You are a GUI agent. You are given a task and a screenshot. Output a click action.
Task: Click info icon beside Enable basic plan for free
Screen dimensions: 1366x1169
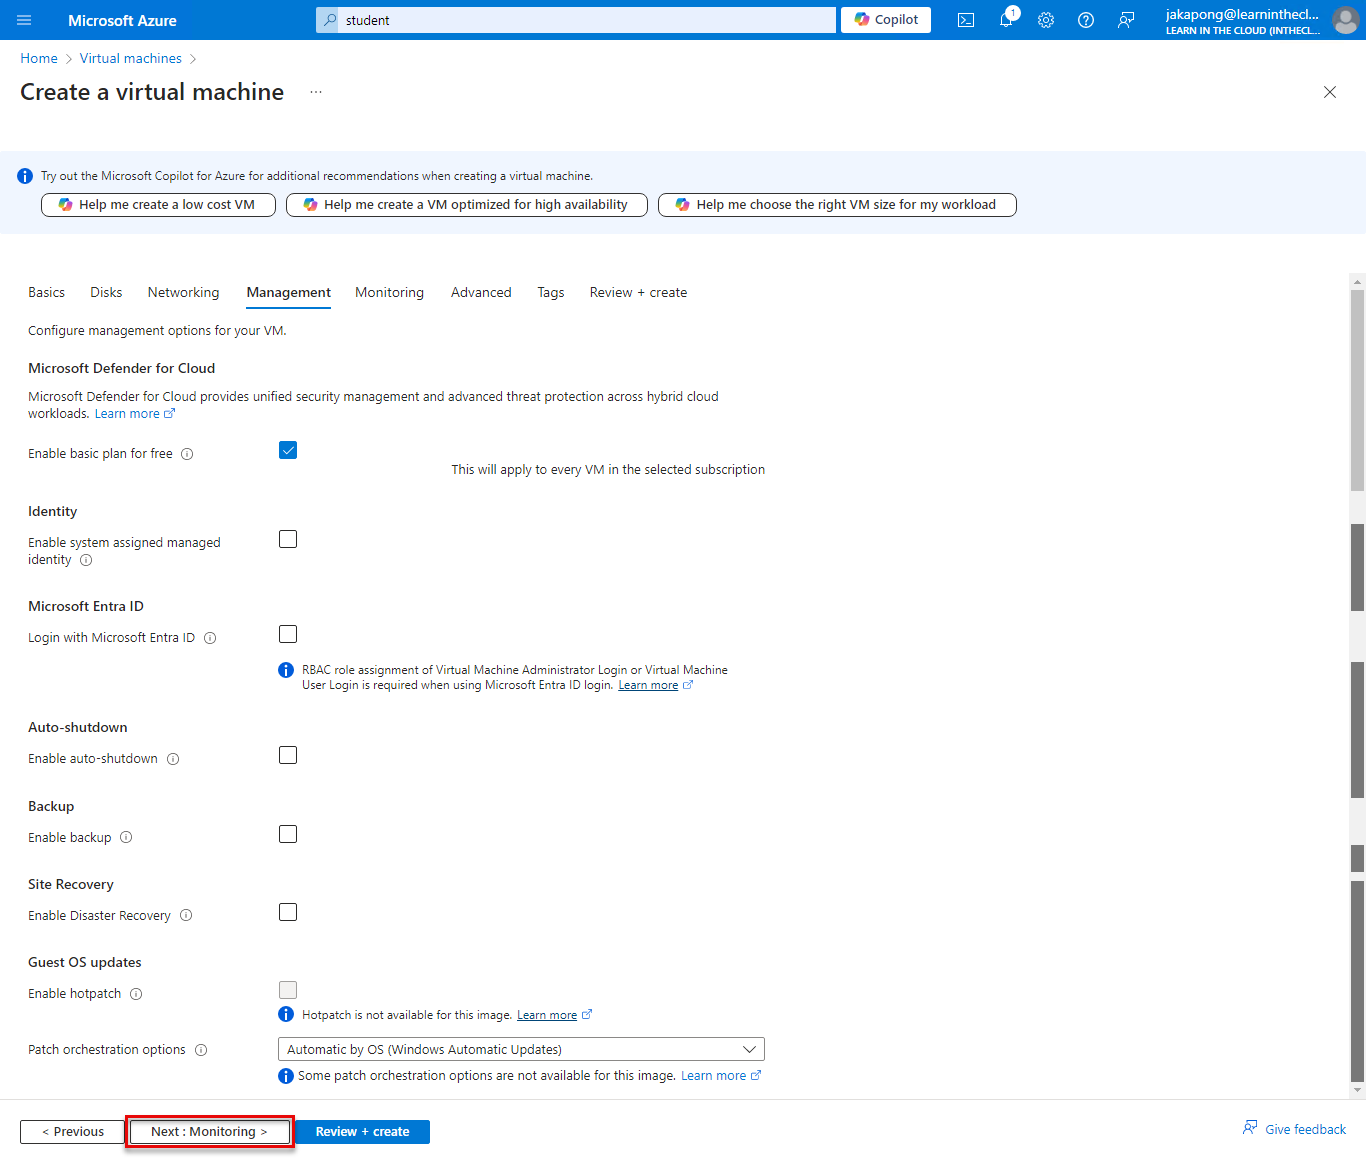tap(187, 454)
